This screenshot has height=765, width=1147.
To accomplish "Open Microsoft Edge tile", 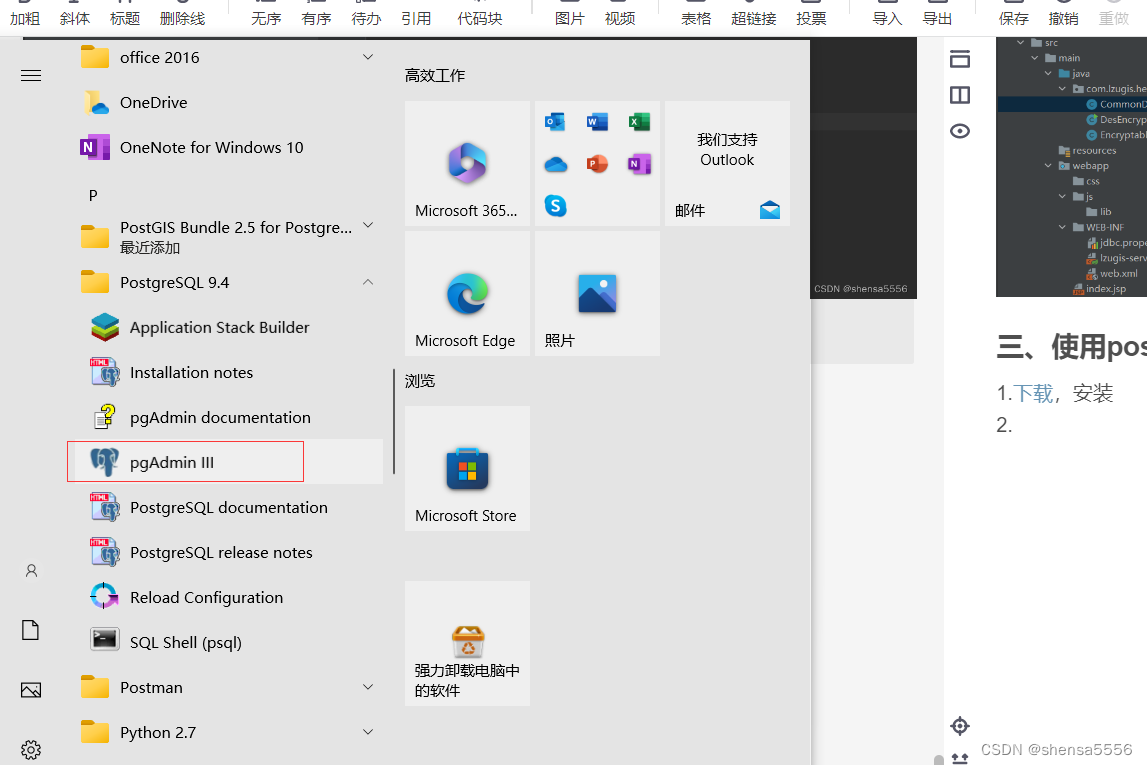I will (467, 293).
